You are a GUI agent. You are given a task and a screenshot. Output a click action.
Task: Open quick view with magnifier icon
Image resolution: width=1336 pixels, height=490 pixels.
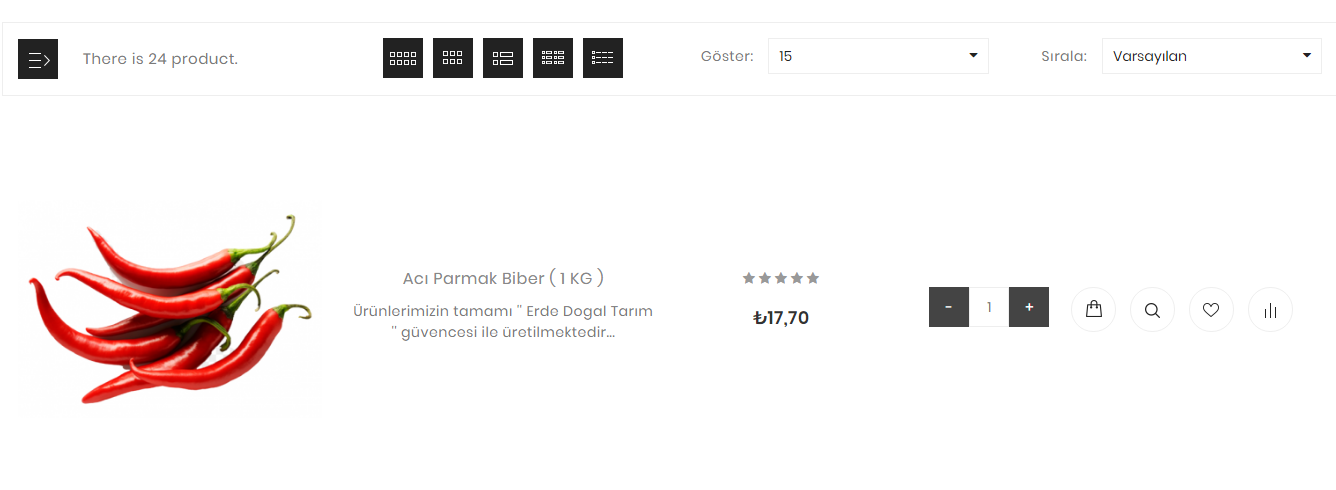1152,309
